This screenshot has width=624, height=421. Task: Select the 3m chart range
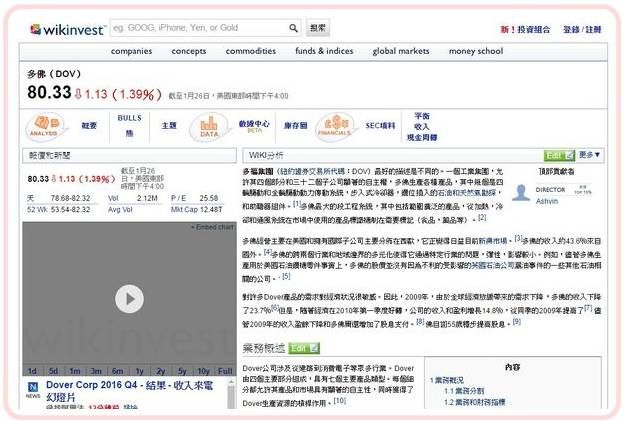click(96, 371)
